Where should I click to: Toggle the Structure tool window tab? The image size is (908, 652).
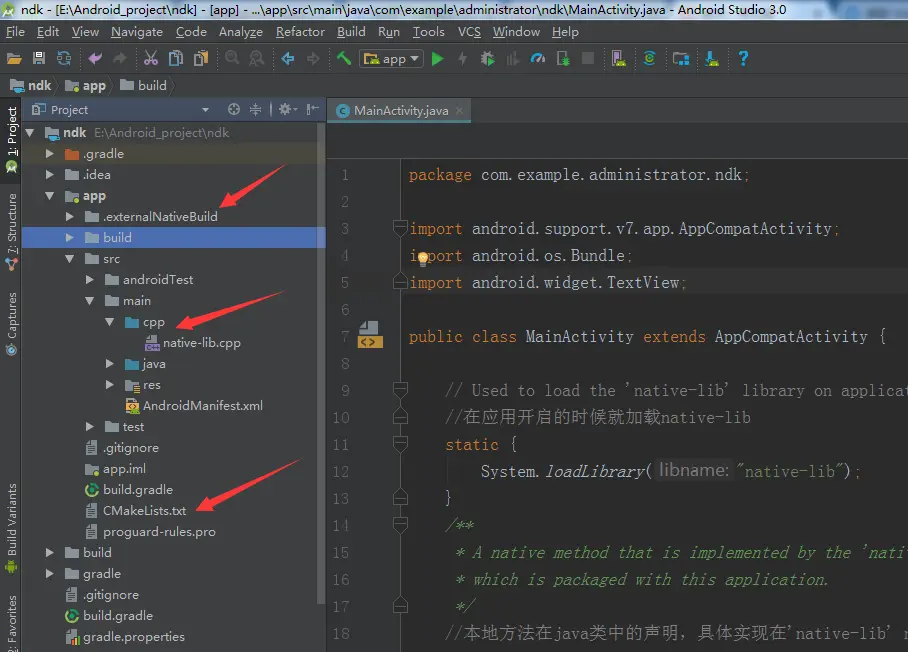12,227
